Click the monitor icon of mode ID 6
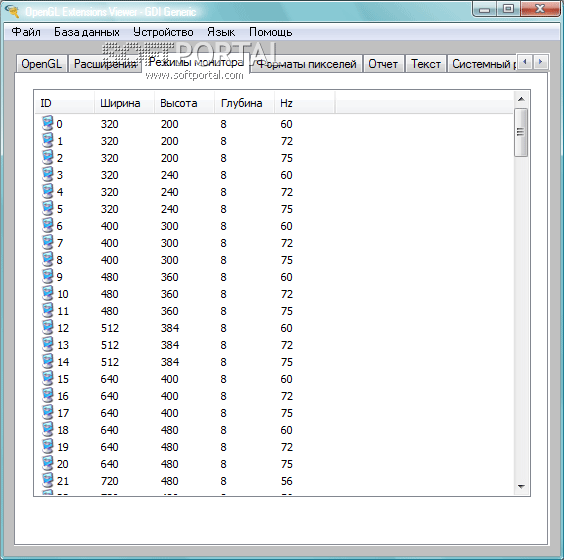This screenshot has width=564, height=560. (47, 225)
